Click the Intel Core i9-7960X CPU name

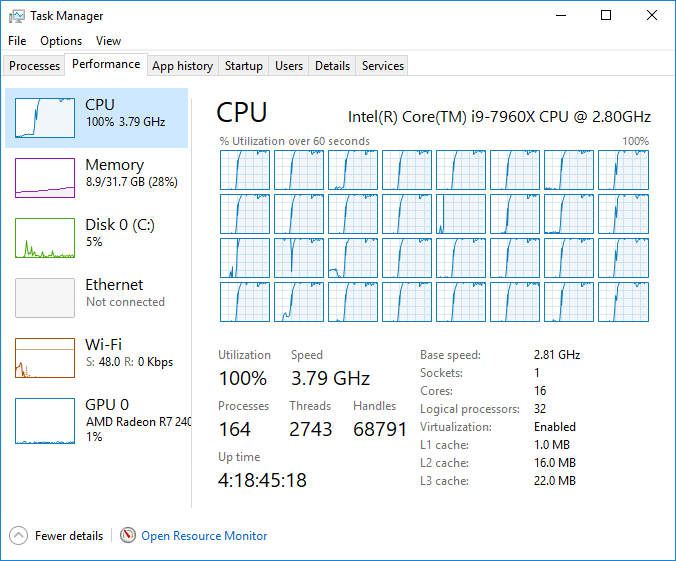[x=499, y=117]
